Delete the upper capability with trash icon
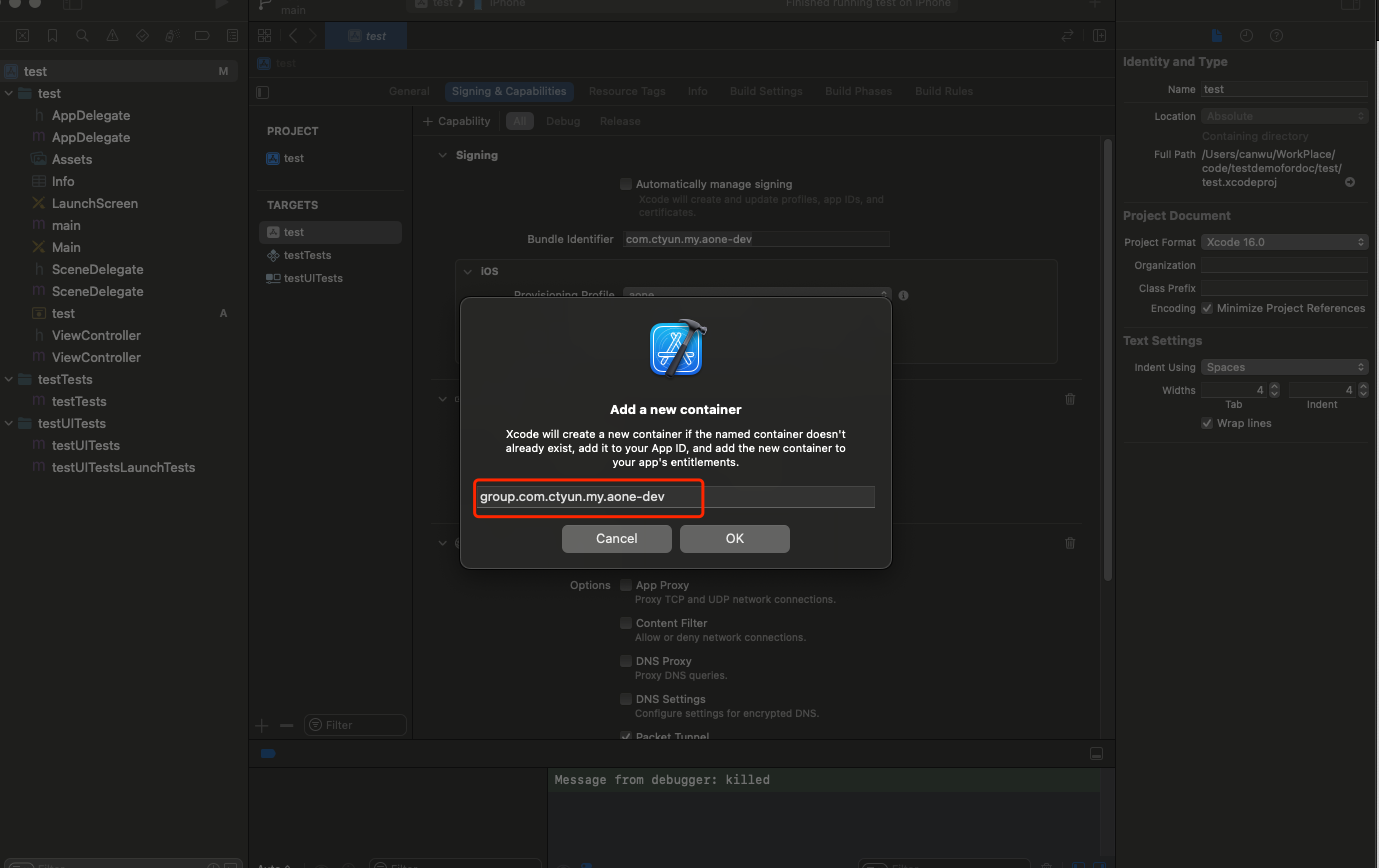The image size is (1379, 868). pos(1070,398)
